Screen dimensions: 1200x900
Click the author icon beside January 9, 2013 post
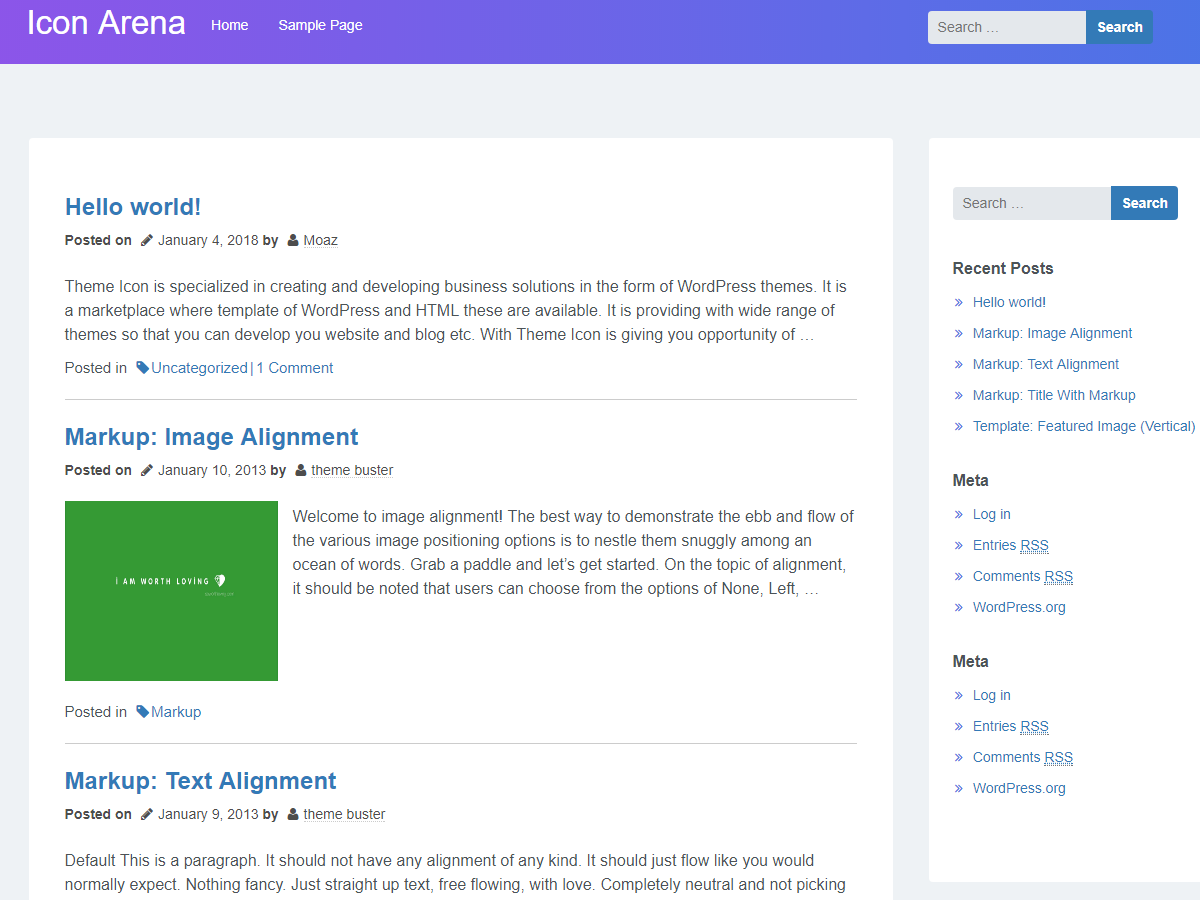click(293, 814)
